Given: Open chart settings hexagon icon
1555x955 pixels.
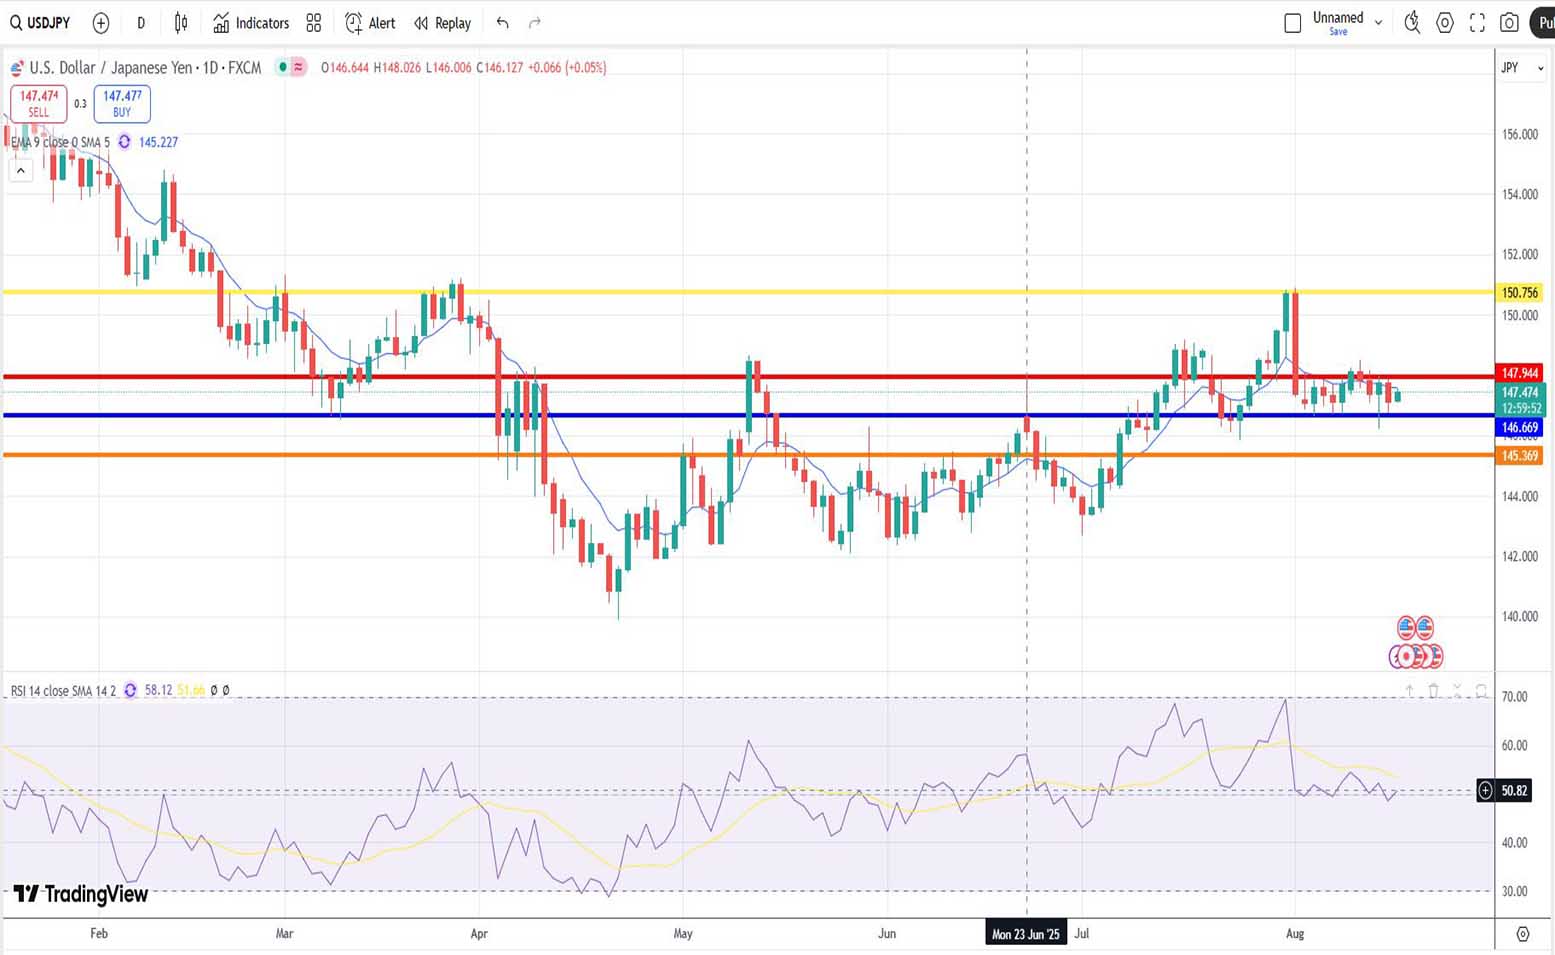Looking at the screenshot, I should pos(1445,23).
